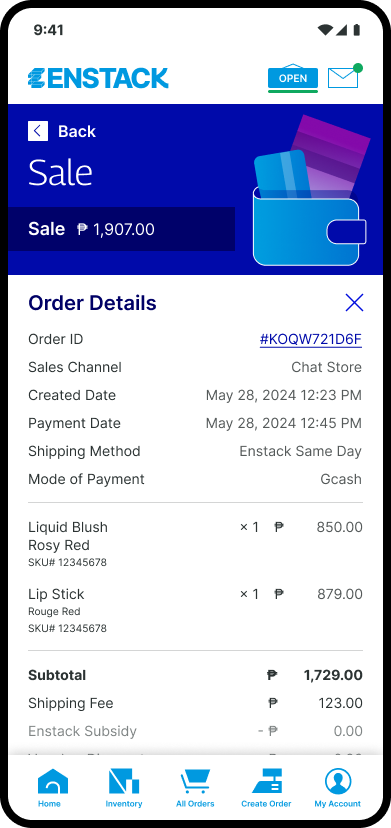Open order ID #KOQW721D6F link
The height and width of the screenshot is (828, 391).
pyautogui.click(x=311, y=339)
